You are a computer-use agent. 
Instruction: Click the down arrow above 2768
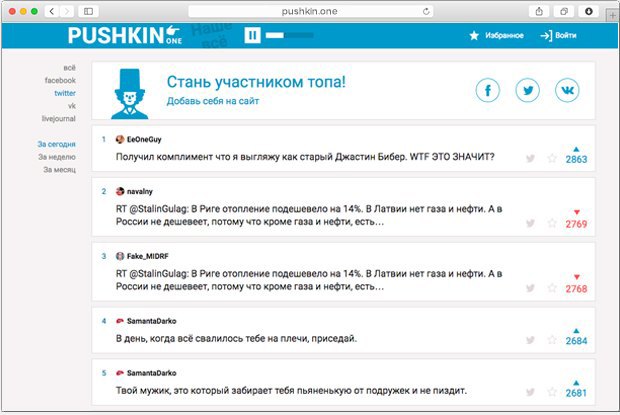(577, 277)
